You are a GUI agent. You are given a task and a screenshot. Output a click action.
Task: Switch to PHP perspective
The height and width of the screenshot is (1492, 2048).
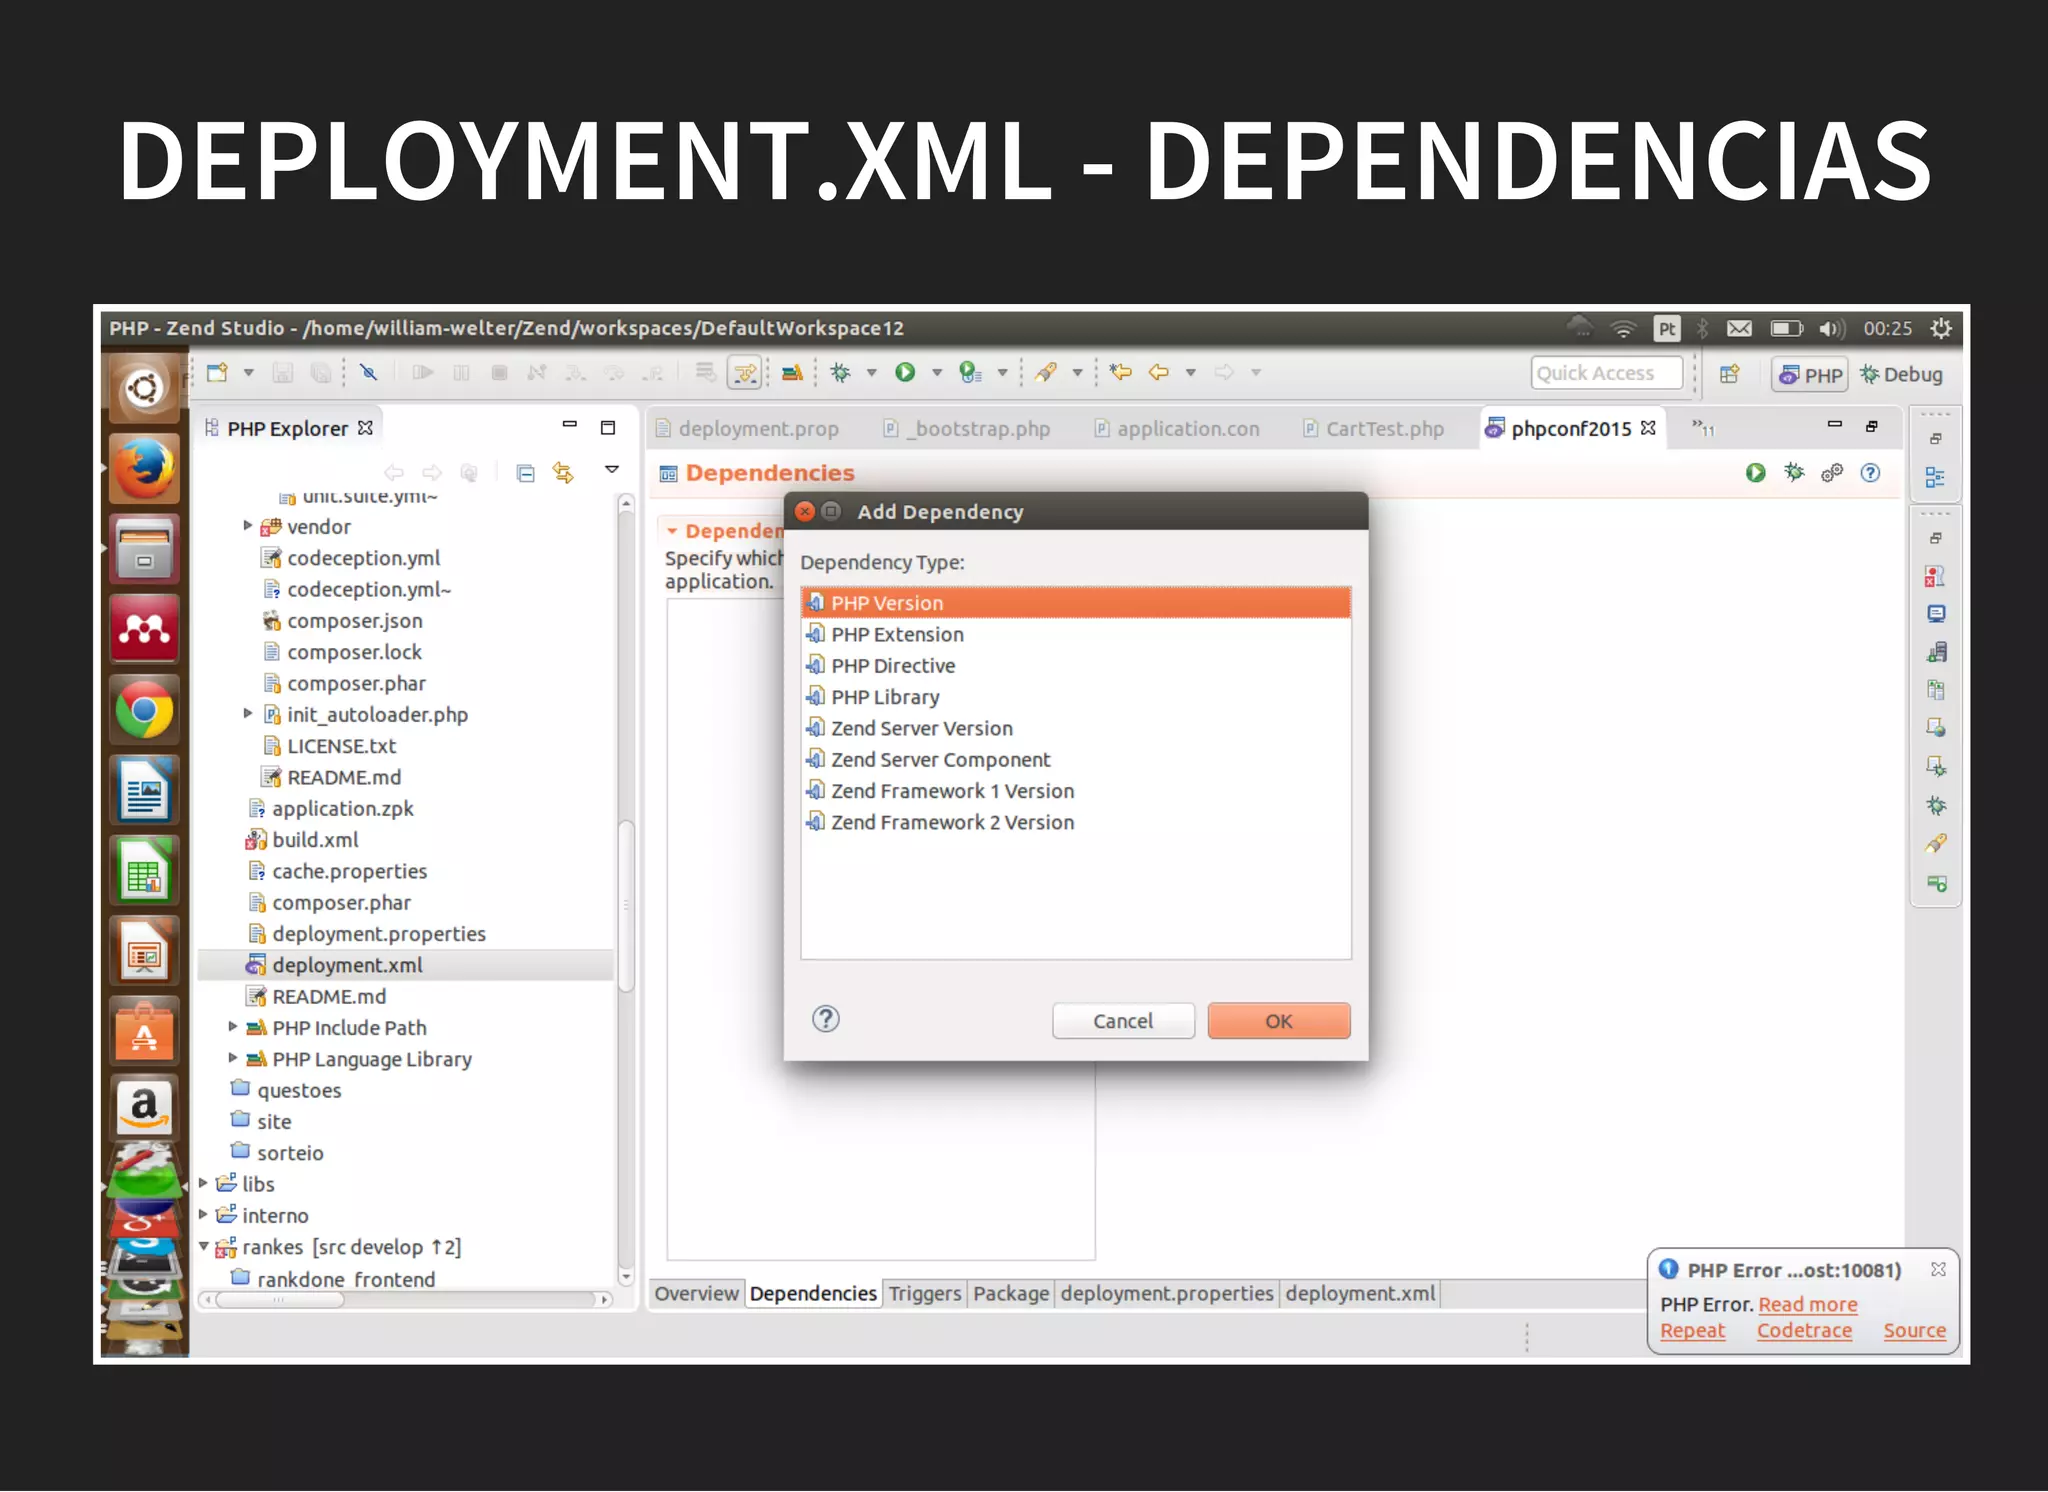tap(1810, 375)
